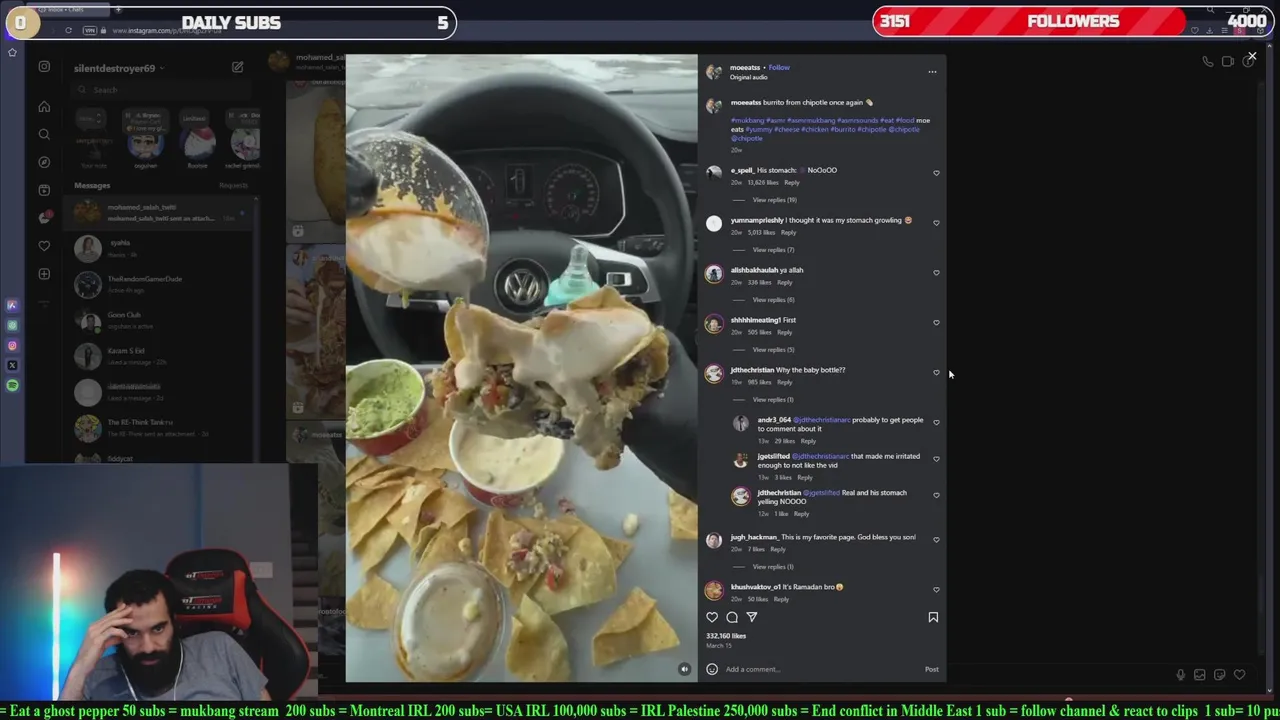
Task: Open Spotify in browser sidebar
Action: (12, 385)
